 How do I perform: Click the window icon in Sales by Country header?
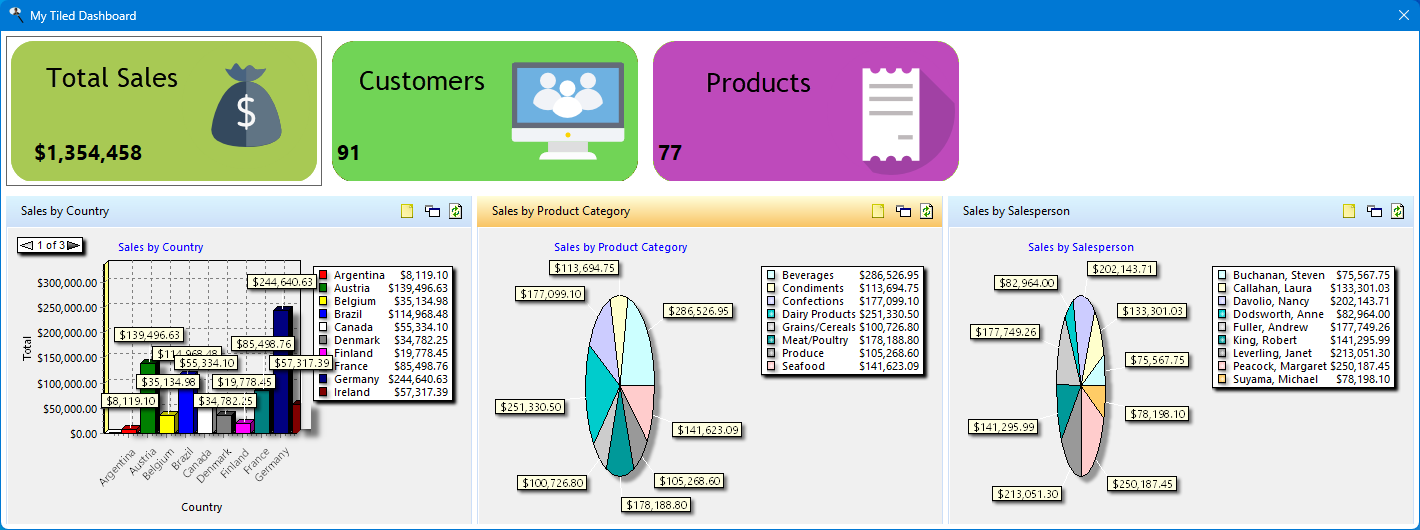[x=432, y=211]
